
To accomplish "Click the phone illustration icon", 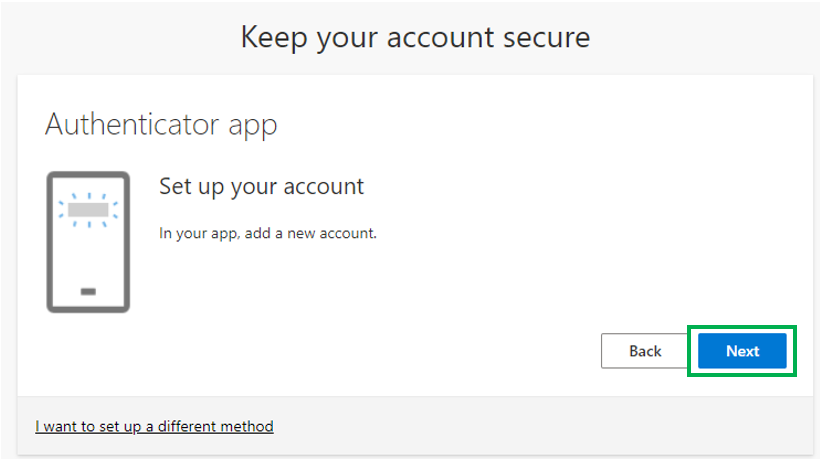I will tap(88, 242).
